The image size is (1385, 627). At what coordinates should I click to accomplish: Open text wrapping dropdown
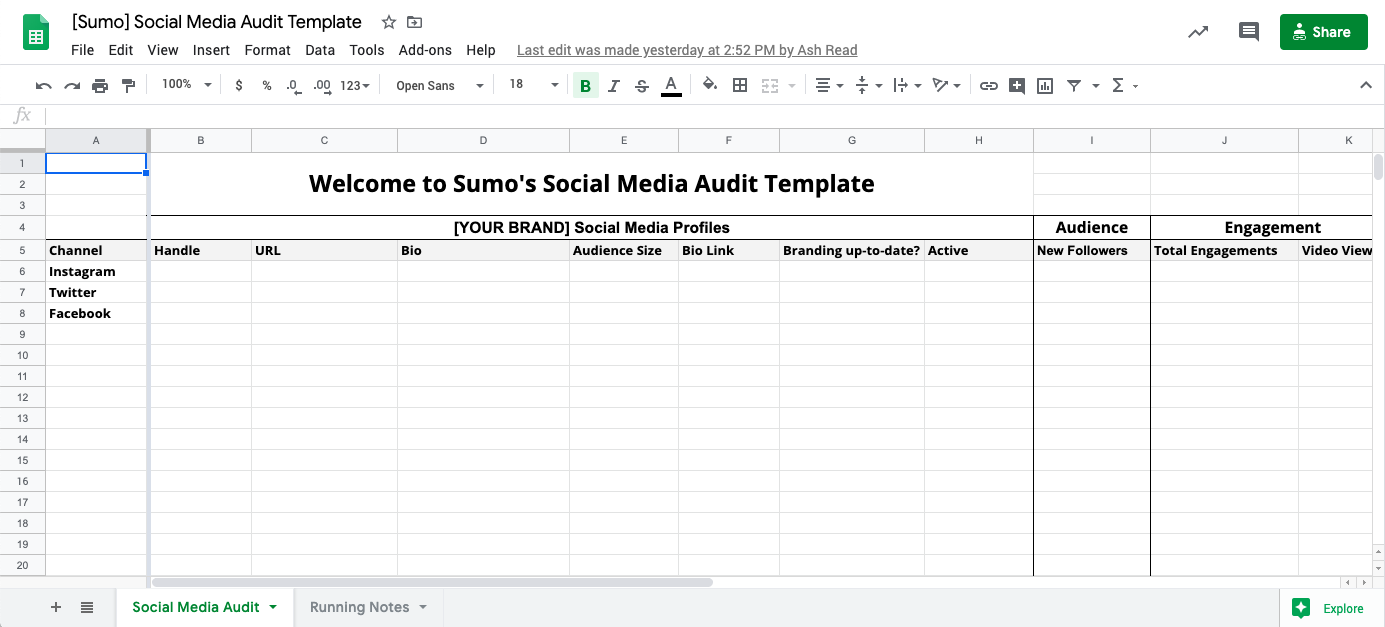[x=907, y=86]
